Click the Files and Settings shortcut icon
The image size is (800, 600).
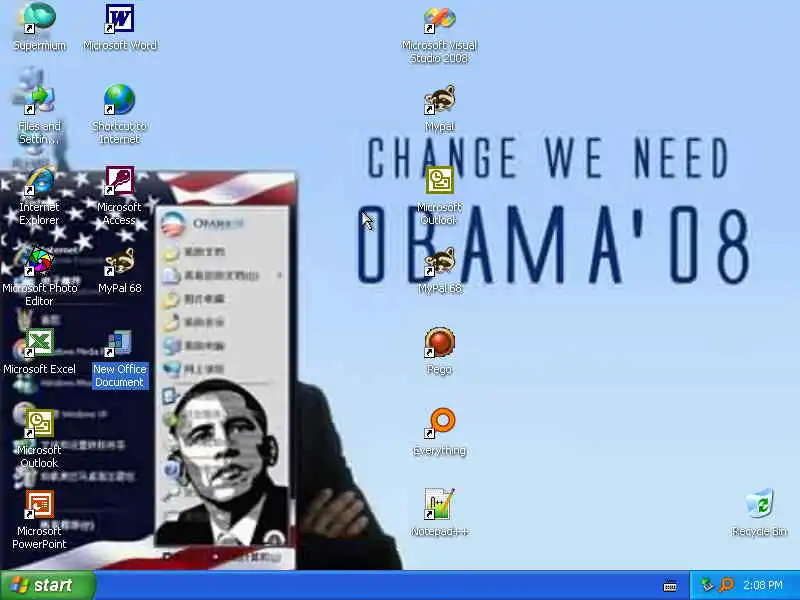(40, 99)
